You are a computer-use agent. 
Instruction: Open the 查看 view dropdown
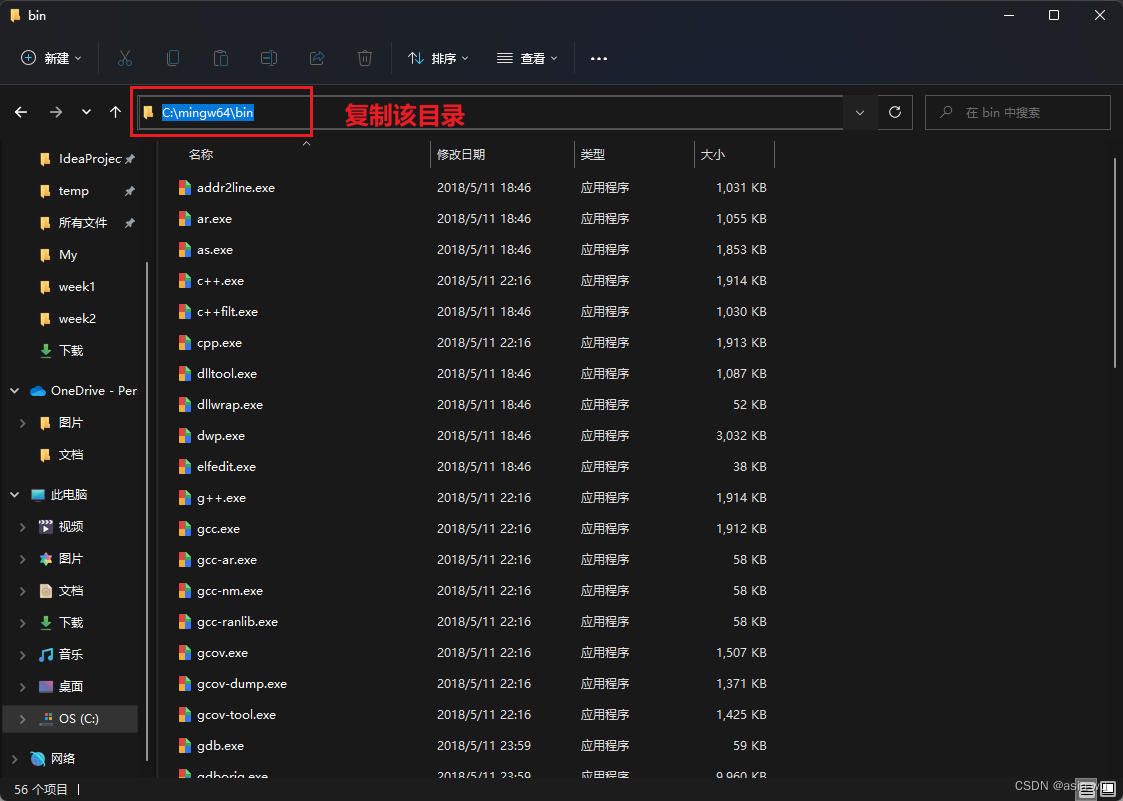[x=527, y=58]
